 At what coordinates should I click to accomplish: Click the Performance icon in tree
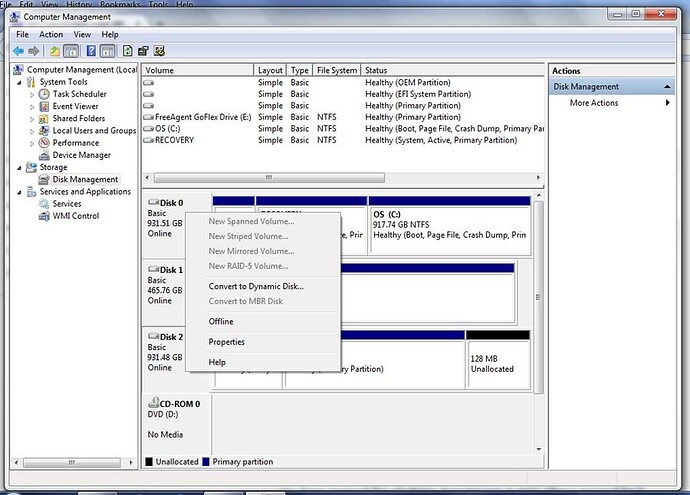(x=44, y=143)
